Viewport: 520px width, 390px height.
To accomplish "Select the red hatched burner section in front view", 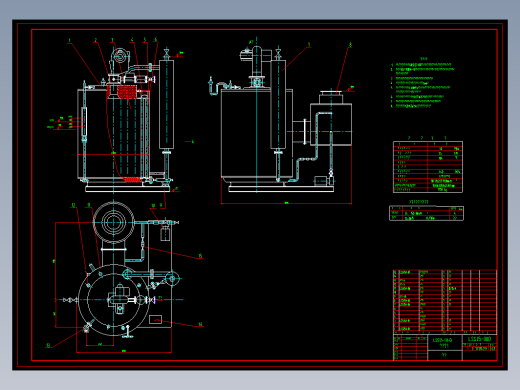I will [x=127, y=92].
